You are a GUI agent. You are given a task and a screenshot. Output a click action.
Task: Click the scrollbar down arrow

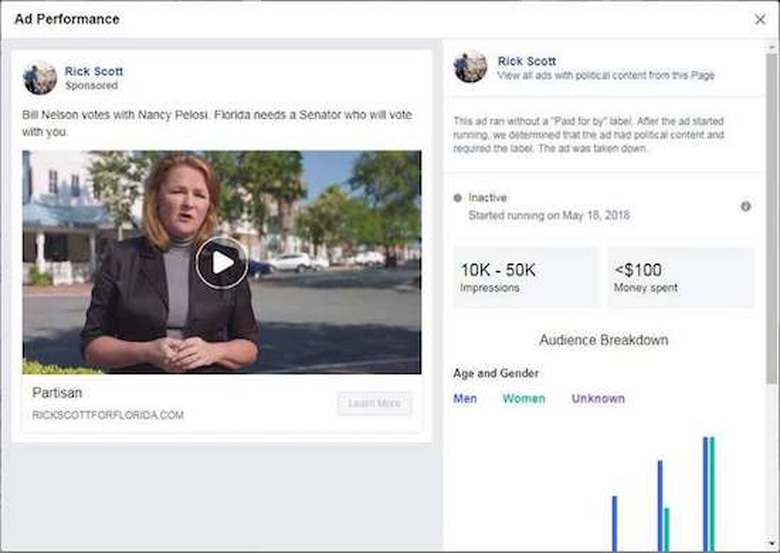pyautogui.click(x=772, y=543)
